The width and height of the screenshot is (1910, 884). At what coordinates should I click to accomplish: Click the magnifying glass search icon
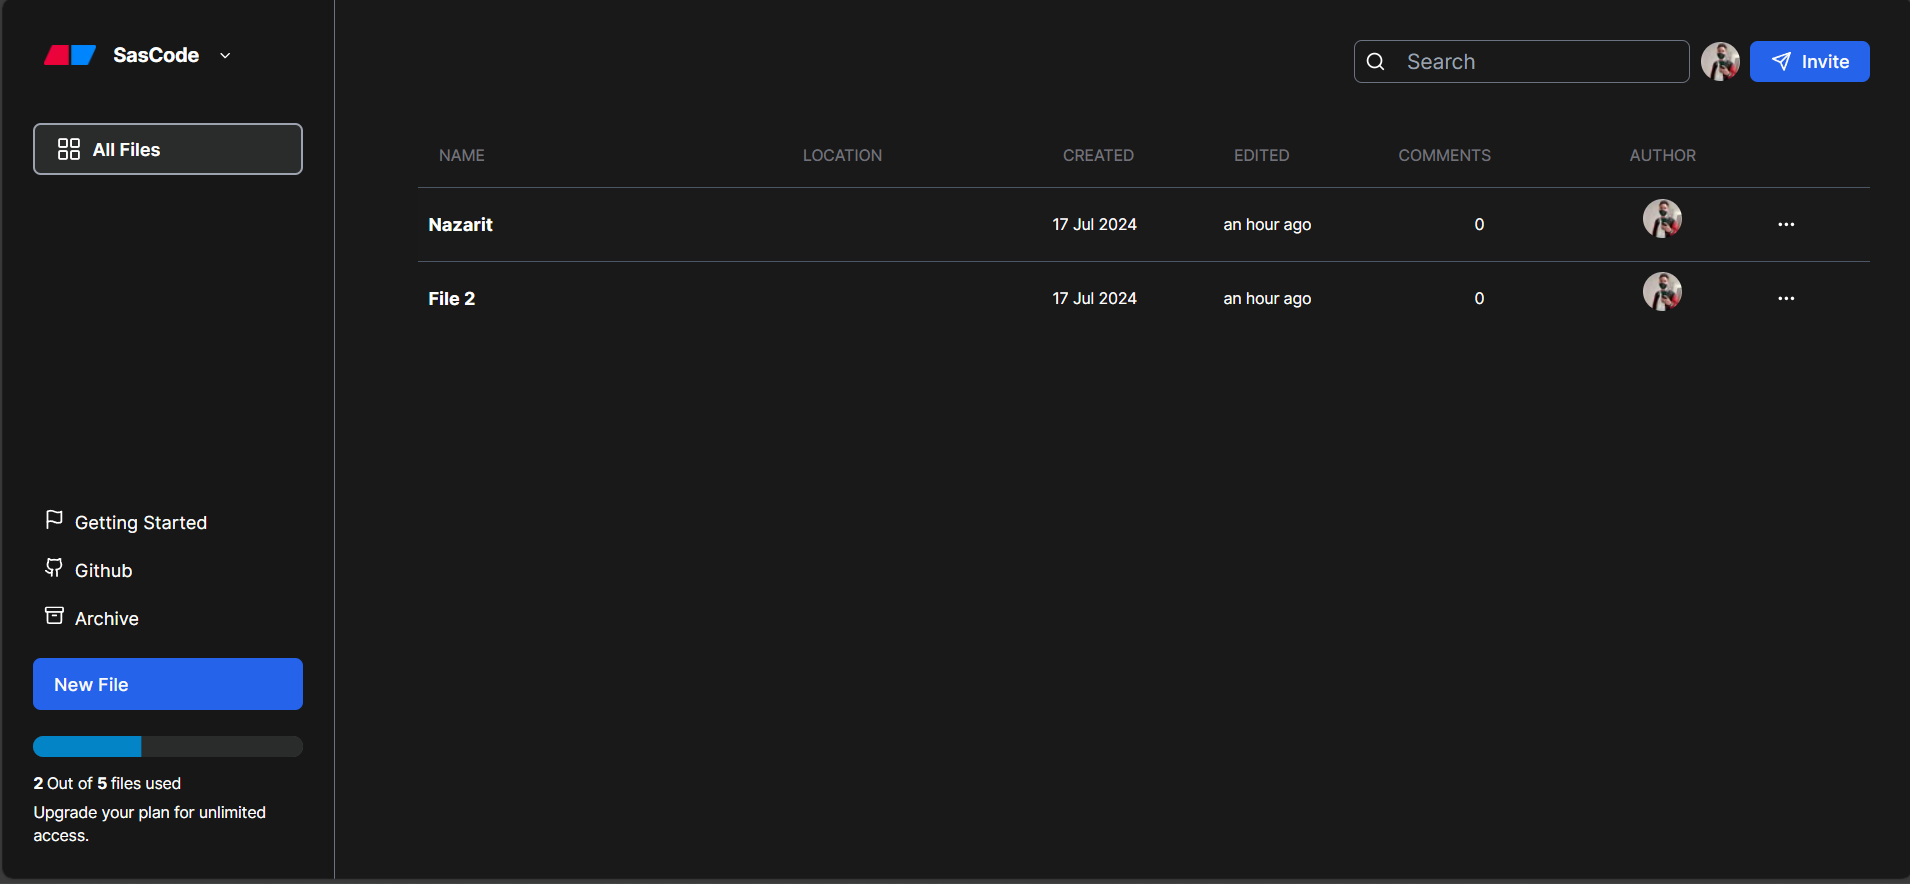pos(1376,62)
